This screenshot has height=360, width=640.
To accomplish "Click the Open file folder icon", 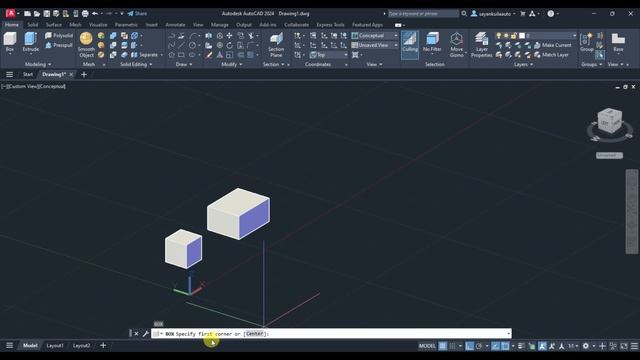I will (x=37, y=13).
